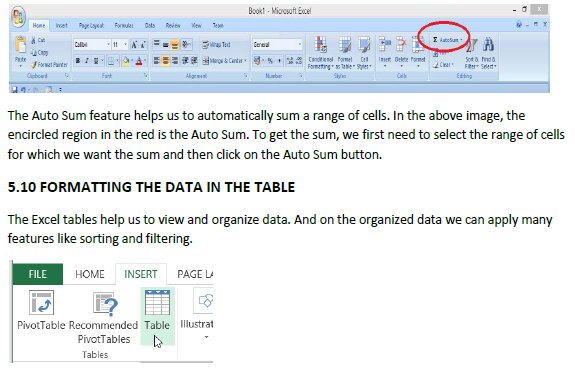Click Increase Indent icon
Screen dimensions: 575x375
(194, 60)
